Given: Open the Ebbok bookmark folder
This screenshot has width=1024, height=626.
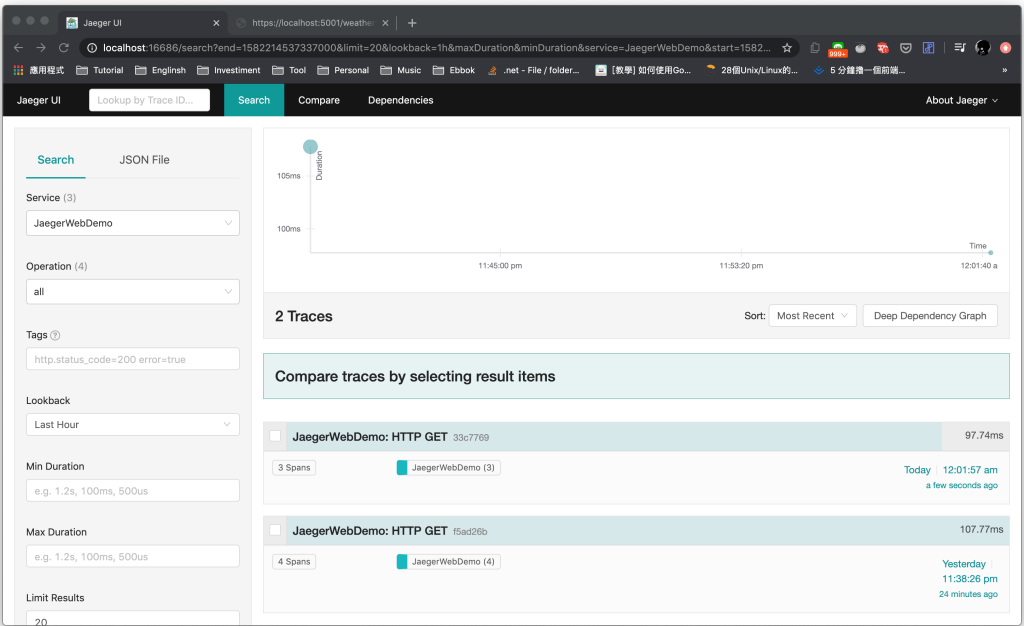Looking at the screenshot, I should [454, 70].
